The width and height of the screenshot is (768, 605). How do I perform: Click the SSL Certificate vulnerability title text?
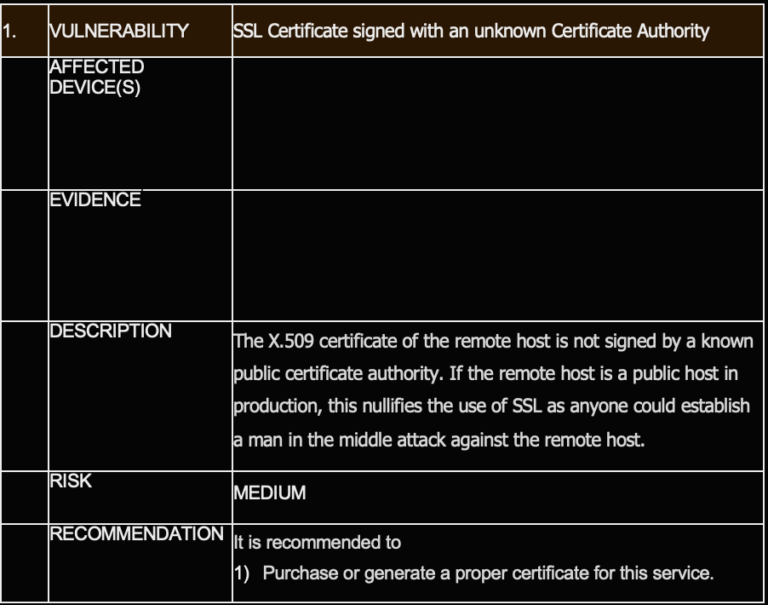[x=470, y=30]
